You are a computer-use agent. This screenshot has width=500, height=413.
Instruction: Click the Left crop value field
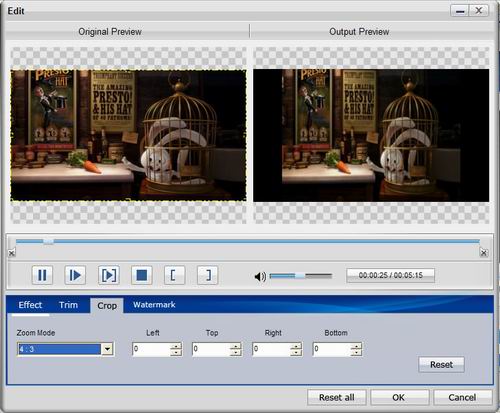[x=152, y=349]
